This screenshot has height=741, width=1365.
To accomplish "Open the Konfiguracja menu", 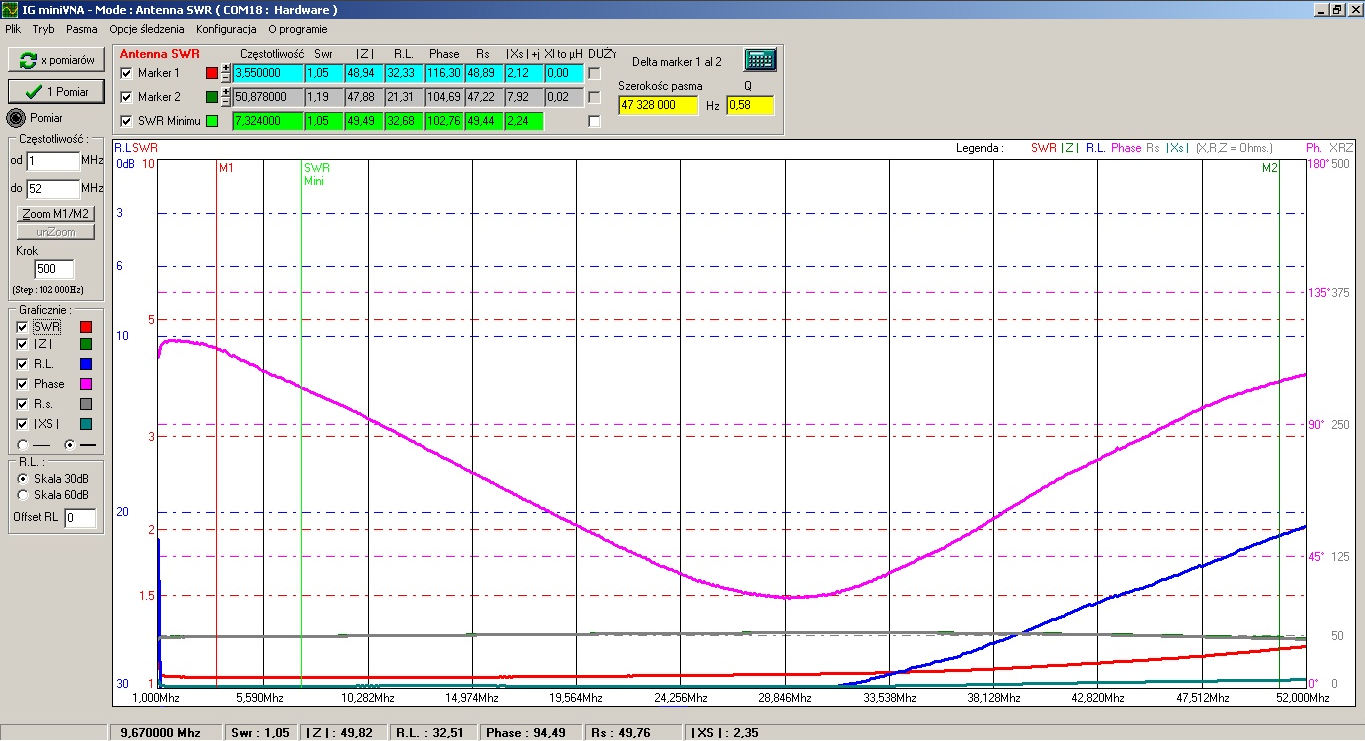I will pyautogui.click(x=226, y=29).
